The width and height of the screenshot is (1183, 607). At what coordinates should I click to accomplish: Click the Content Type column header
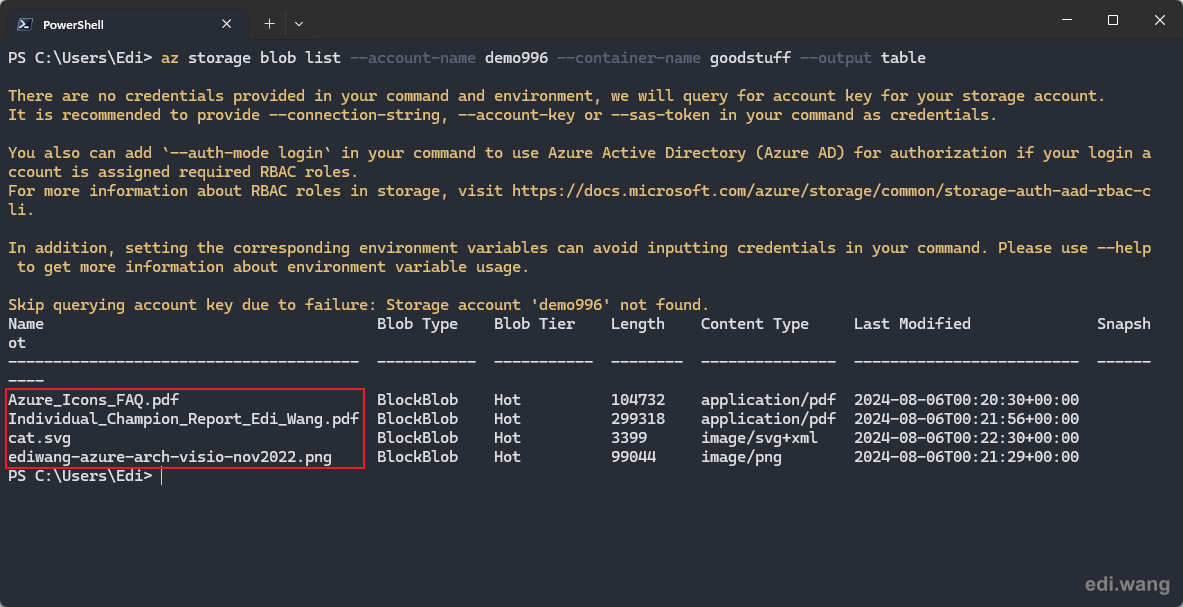(x=754, y=323)
